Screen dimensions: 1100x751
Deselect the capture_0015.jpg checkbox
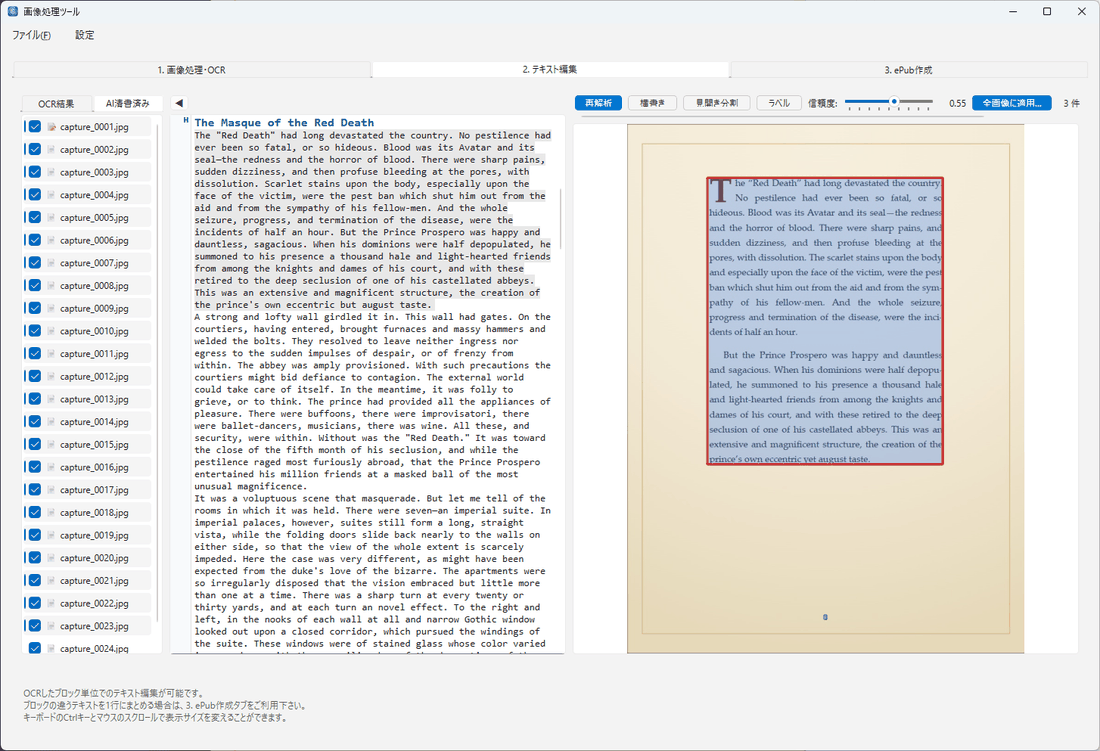[x=34, y=444]
